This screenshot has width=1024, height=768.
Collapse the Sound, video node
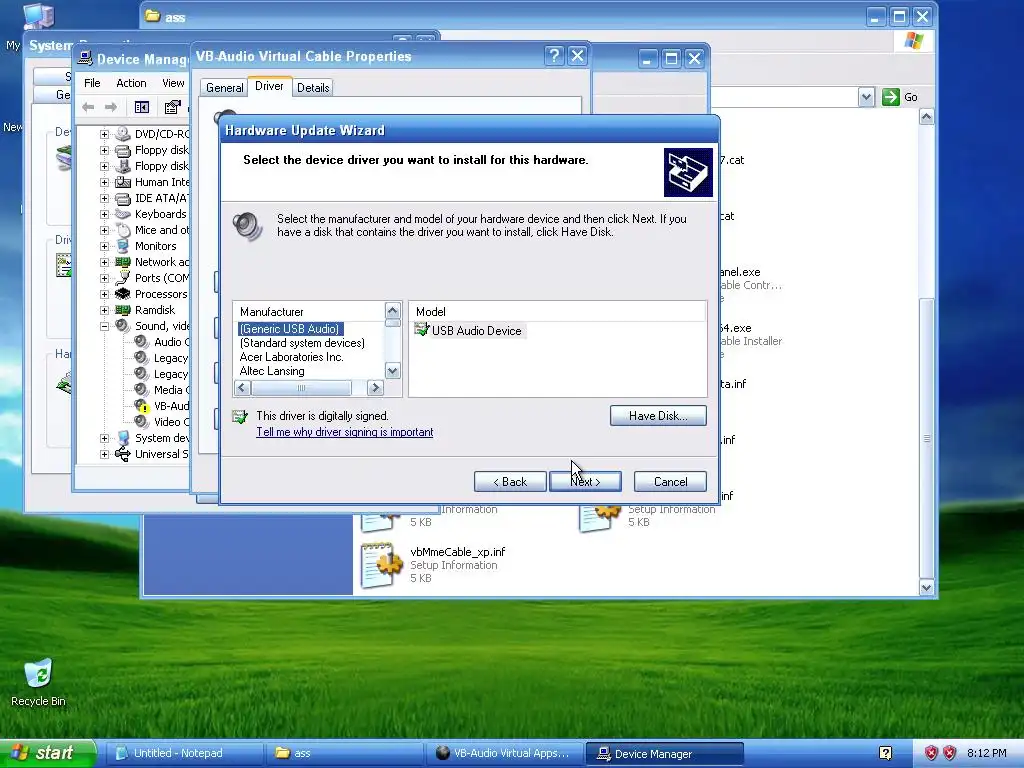(104, 326)
